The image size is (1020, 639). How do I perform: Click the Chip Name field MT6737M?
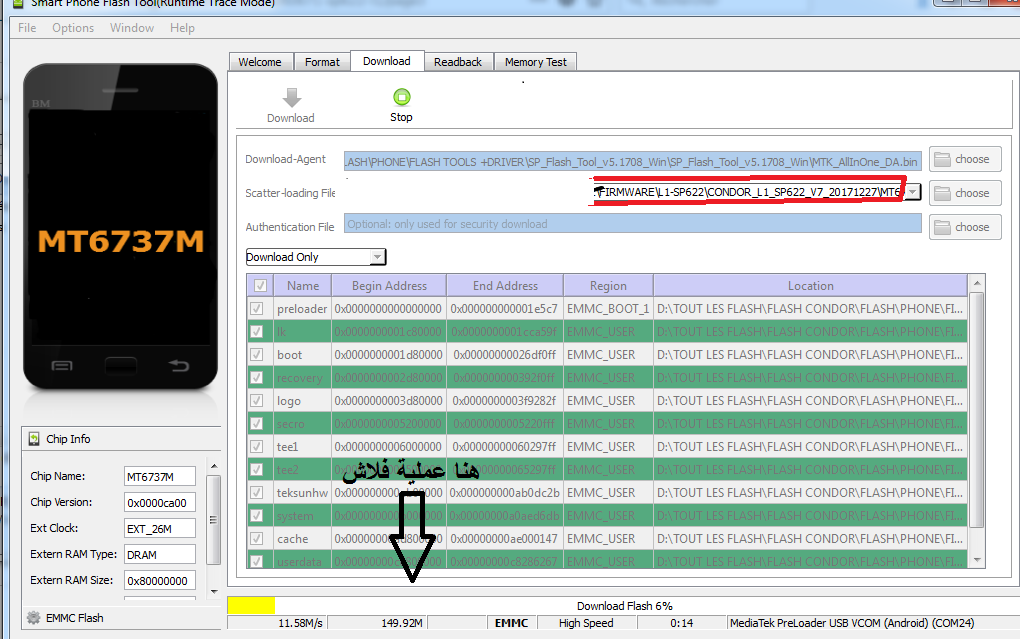point(159,476)
